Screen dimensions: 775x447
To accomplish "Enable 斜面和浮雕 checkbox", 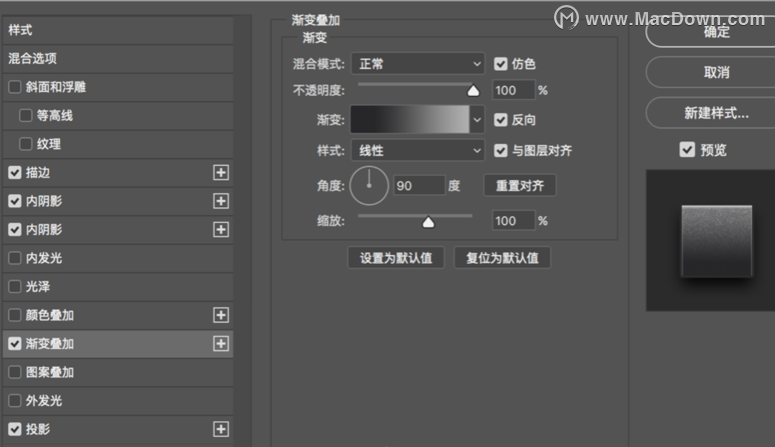I will pyautogui.click(x=15, y=87).
